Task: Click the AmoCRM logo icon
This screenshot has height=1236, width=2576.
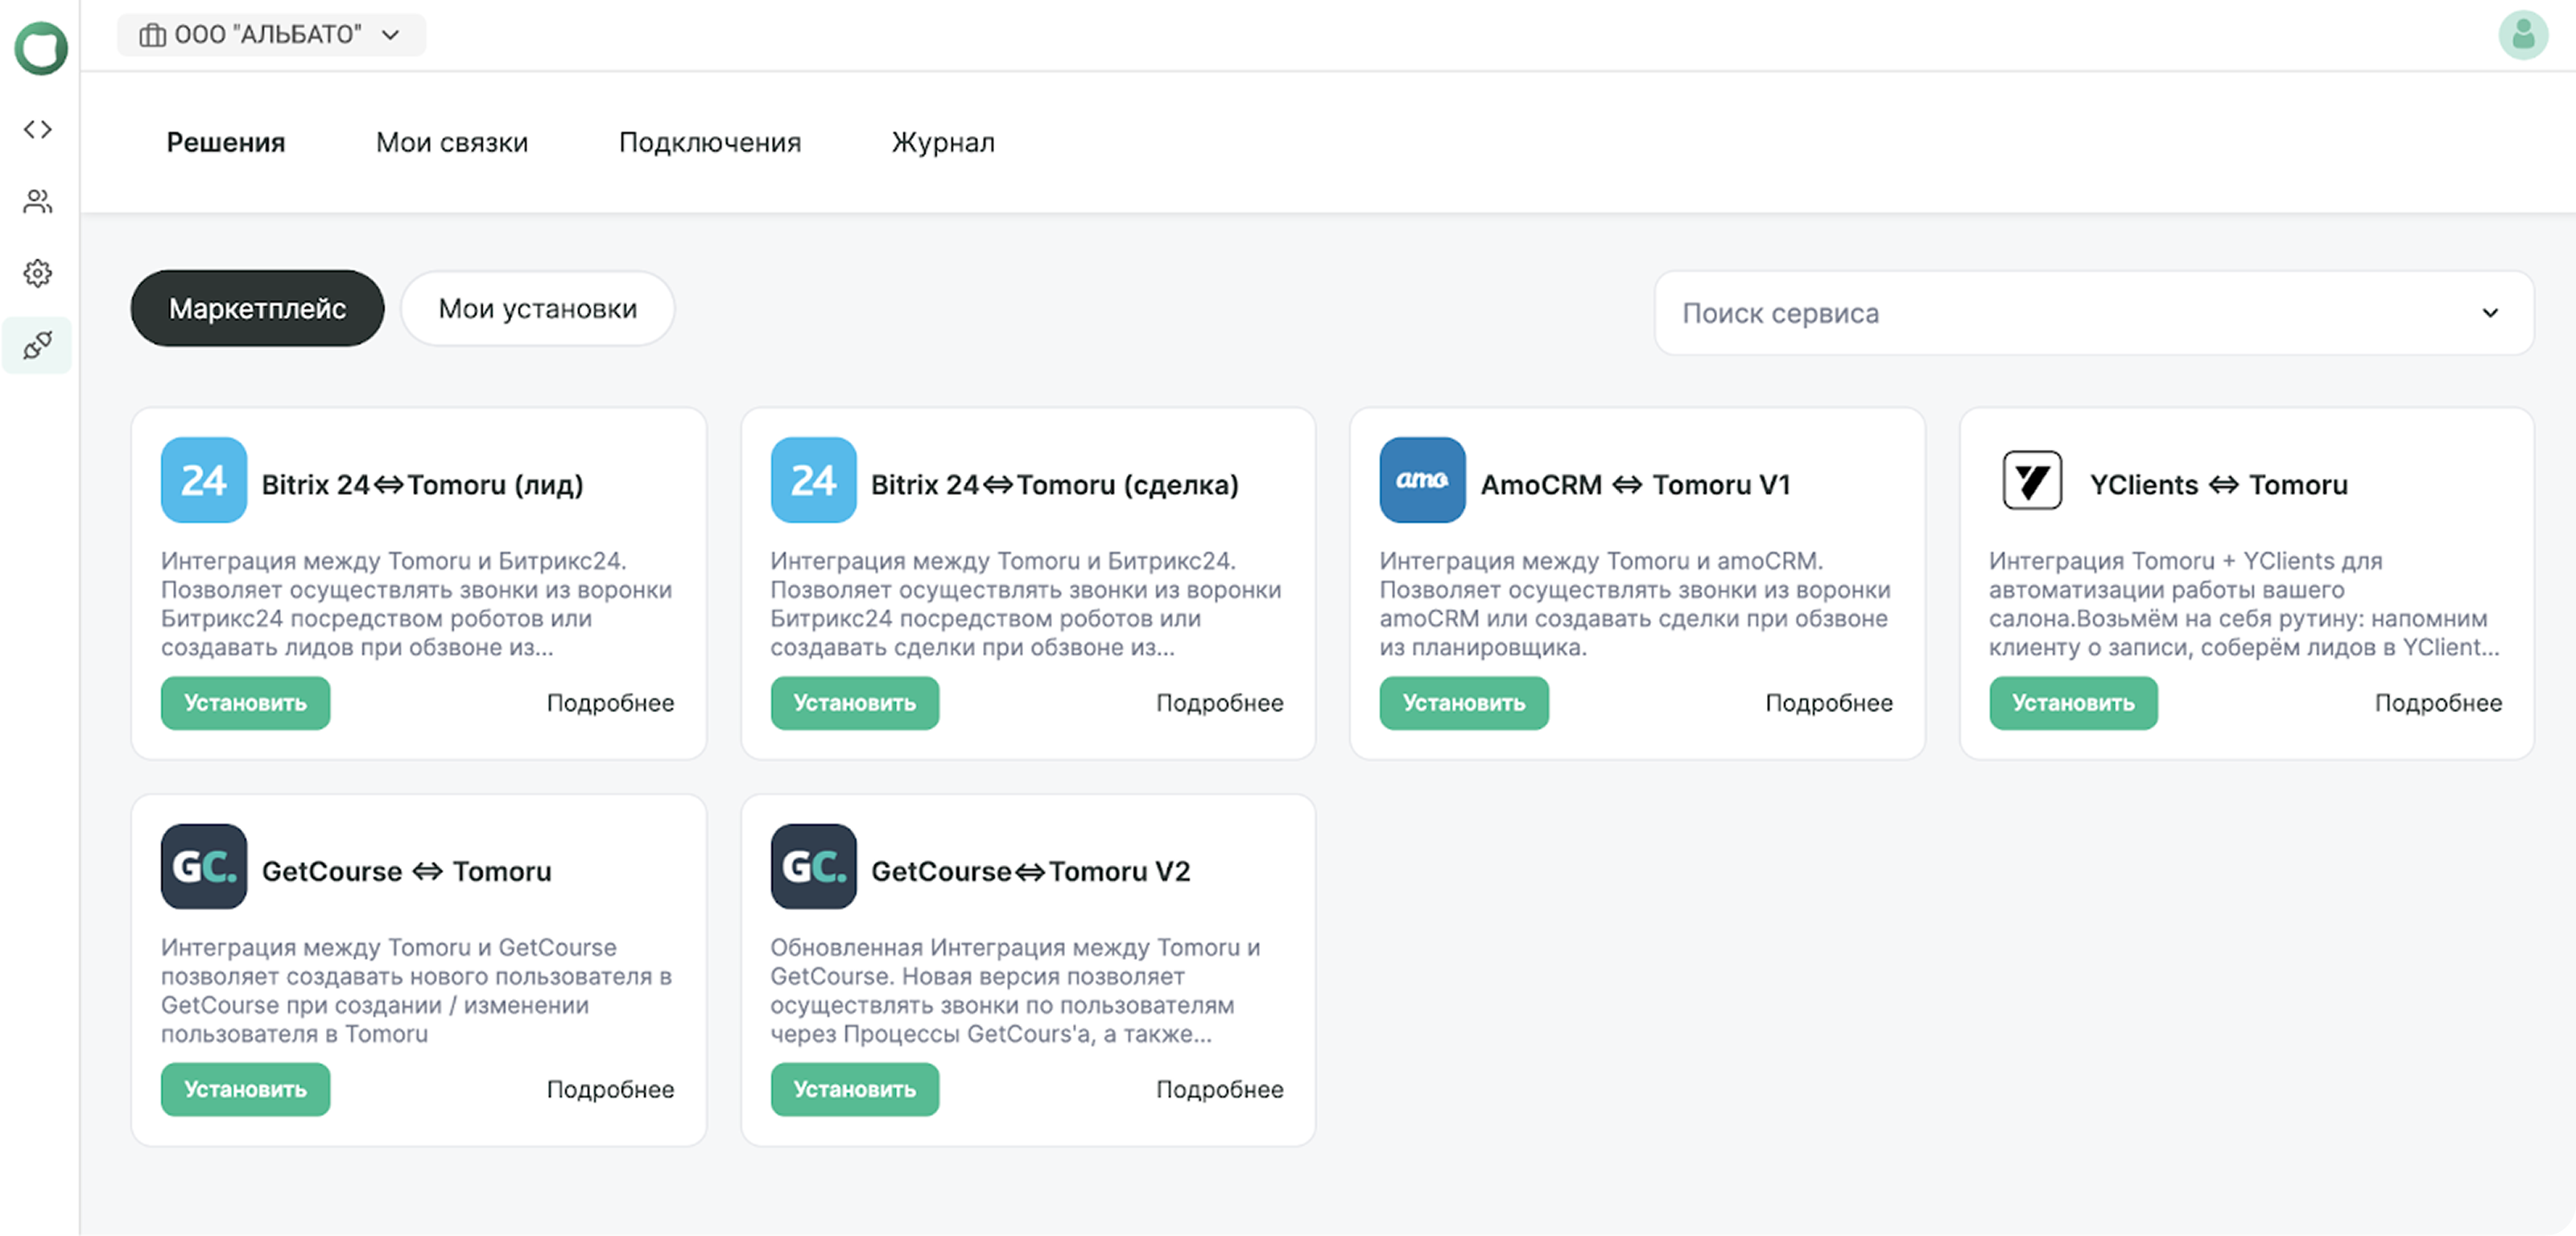Action: (x=1422, y=480)
